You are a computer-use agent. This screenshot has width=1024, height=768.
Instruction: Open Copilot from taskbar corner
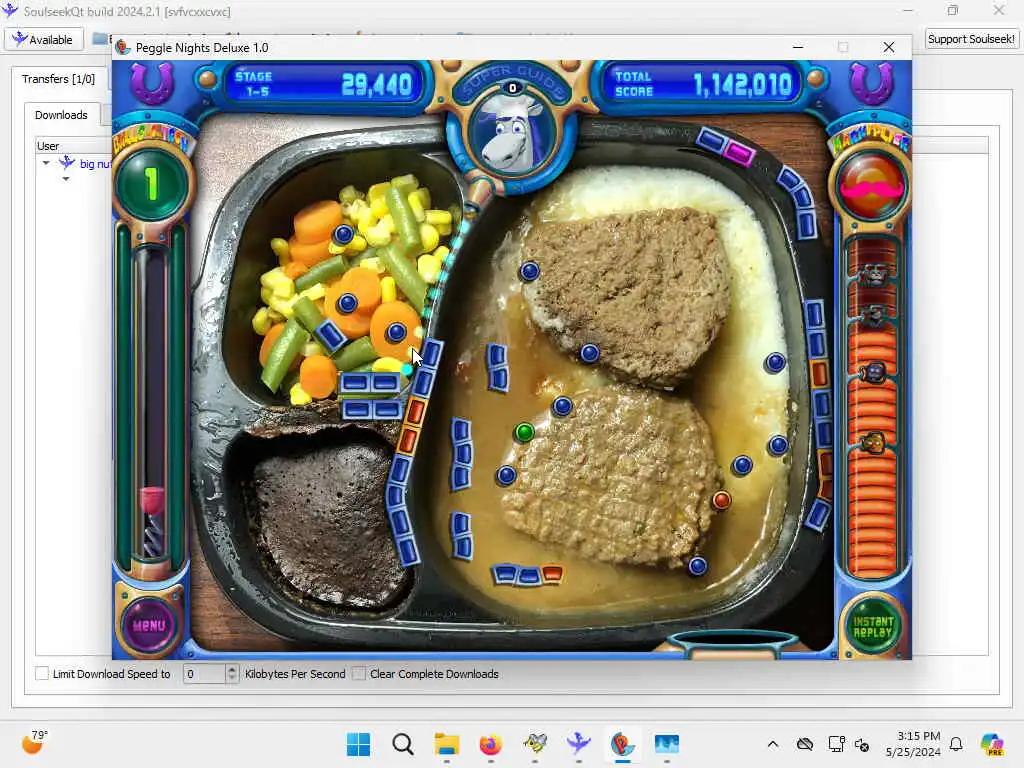click(x=991, y=744)
